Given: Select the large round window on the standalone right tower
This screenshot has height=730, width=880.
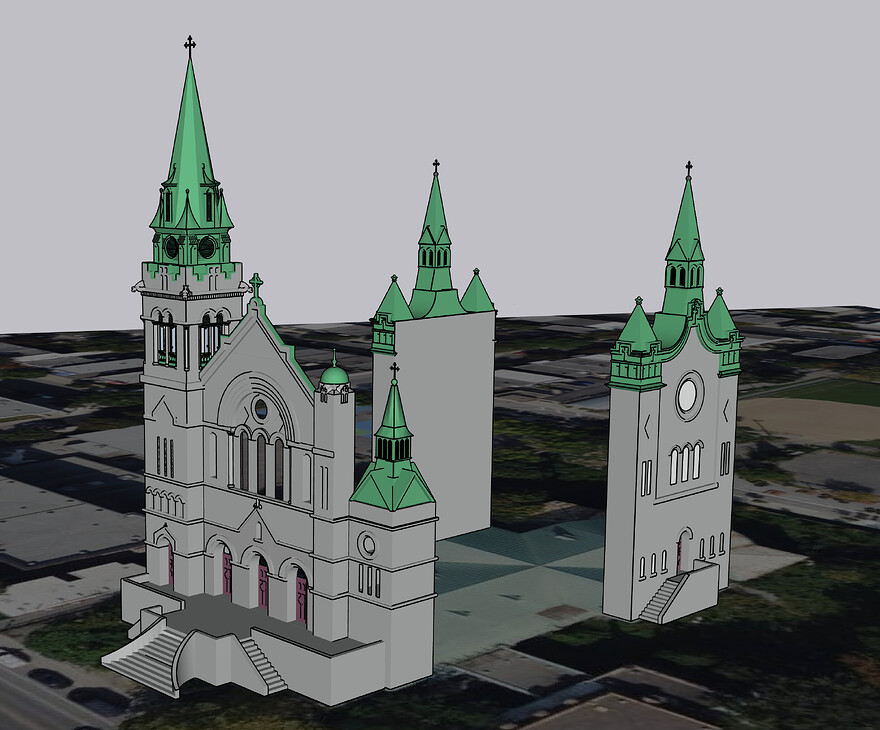Looking at the screenshot, I should point(688,396).
